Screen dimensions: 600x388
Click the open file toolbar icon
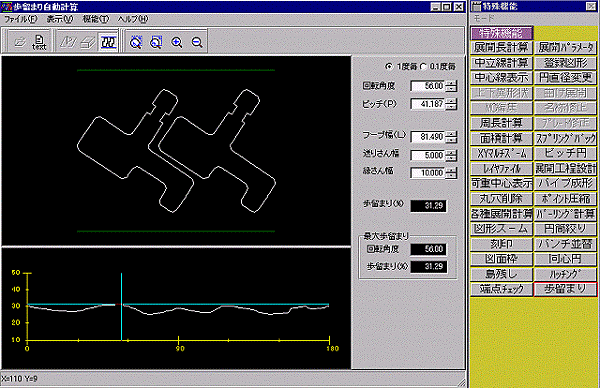(x=20, y=42)
